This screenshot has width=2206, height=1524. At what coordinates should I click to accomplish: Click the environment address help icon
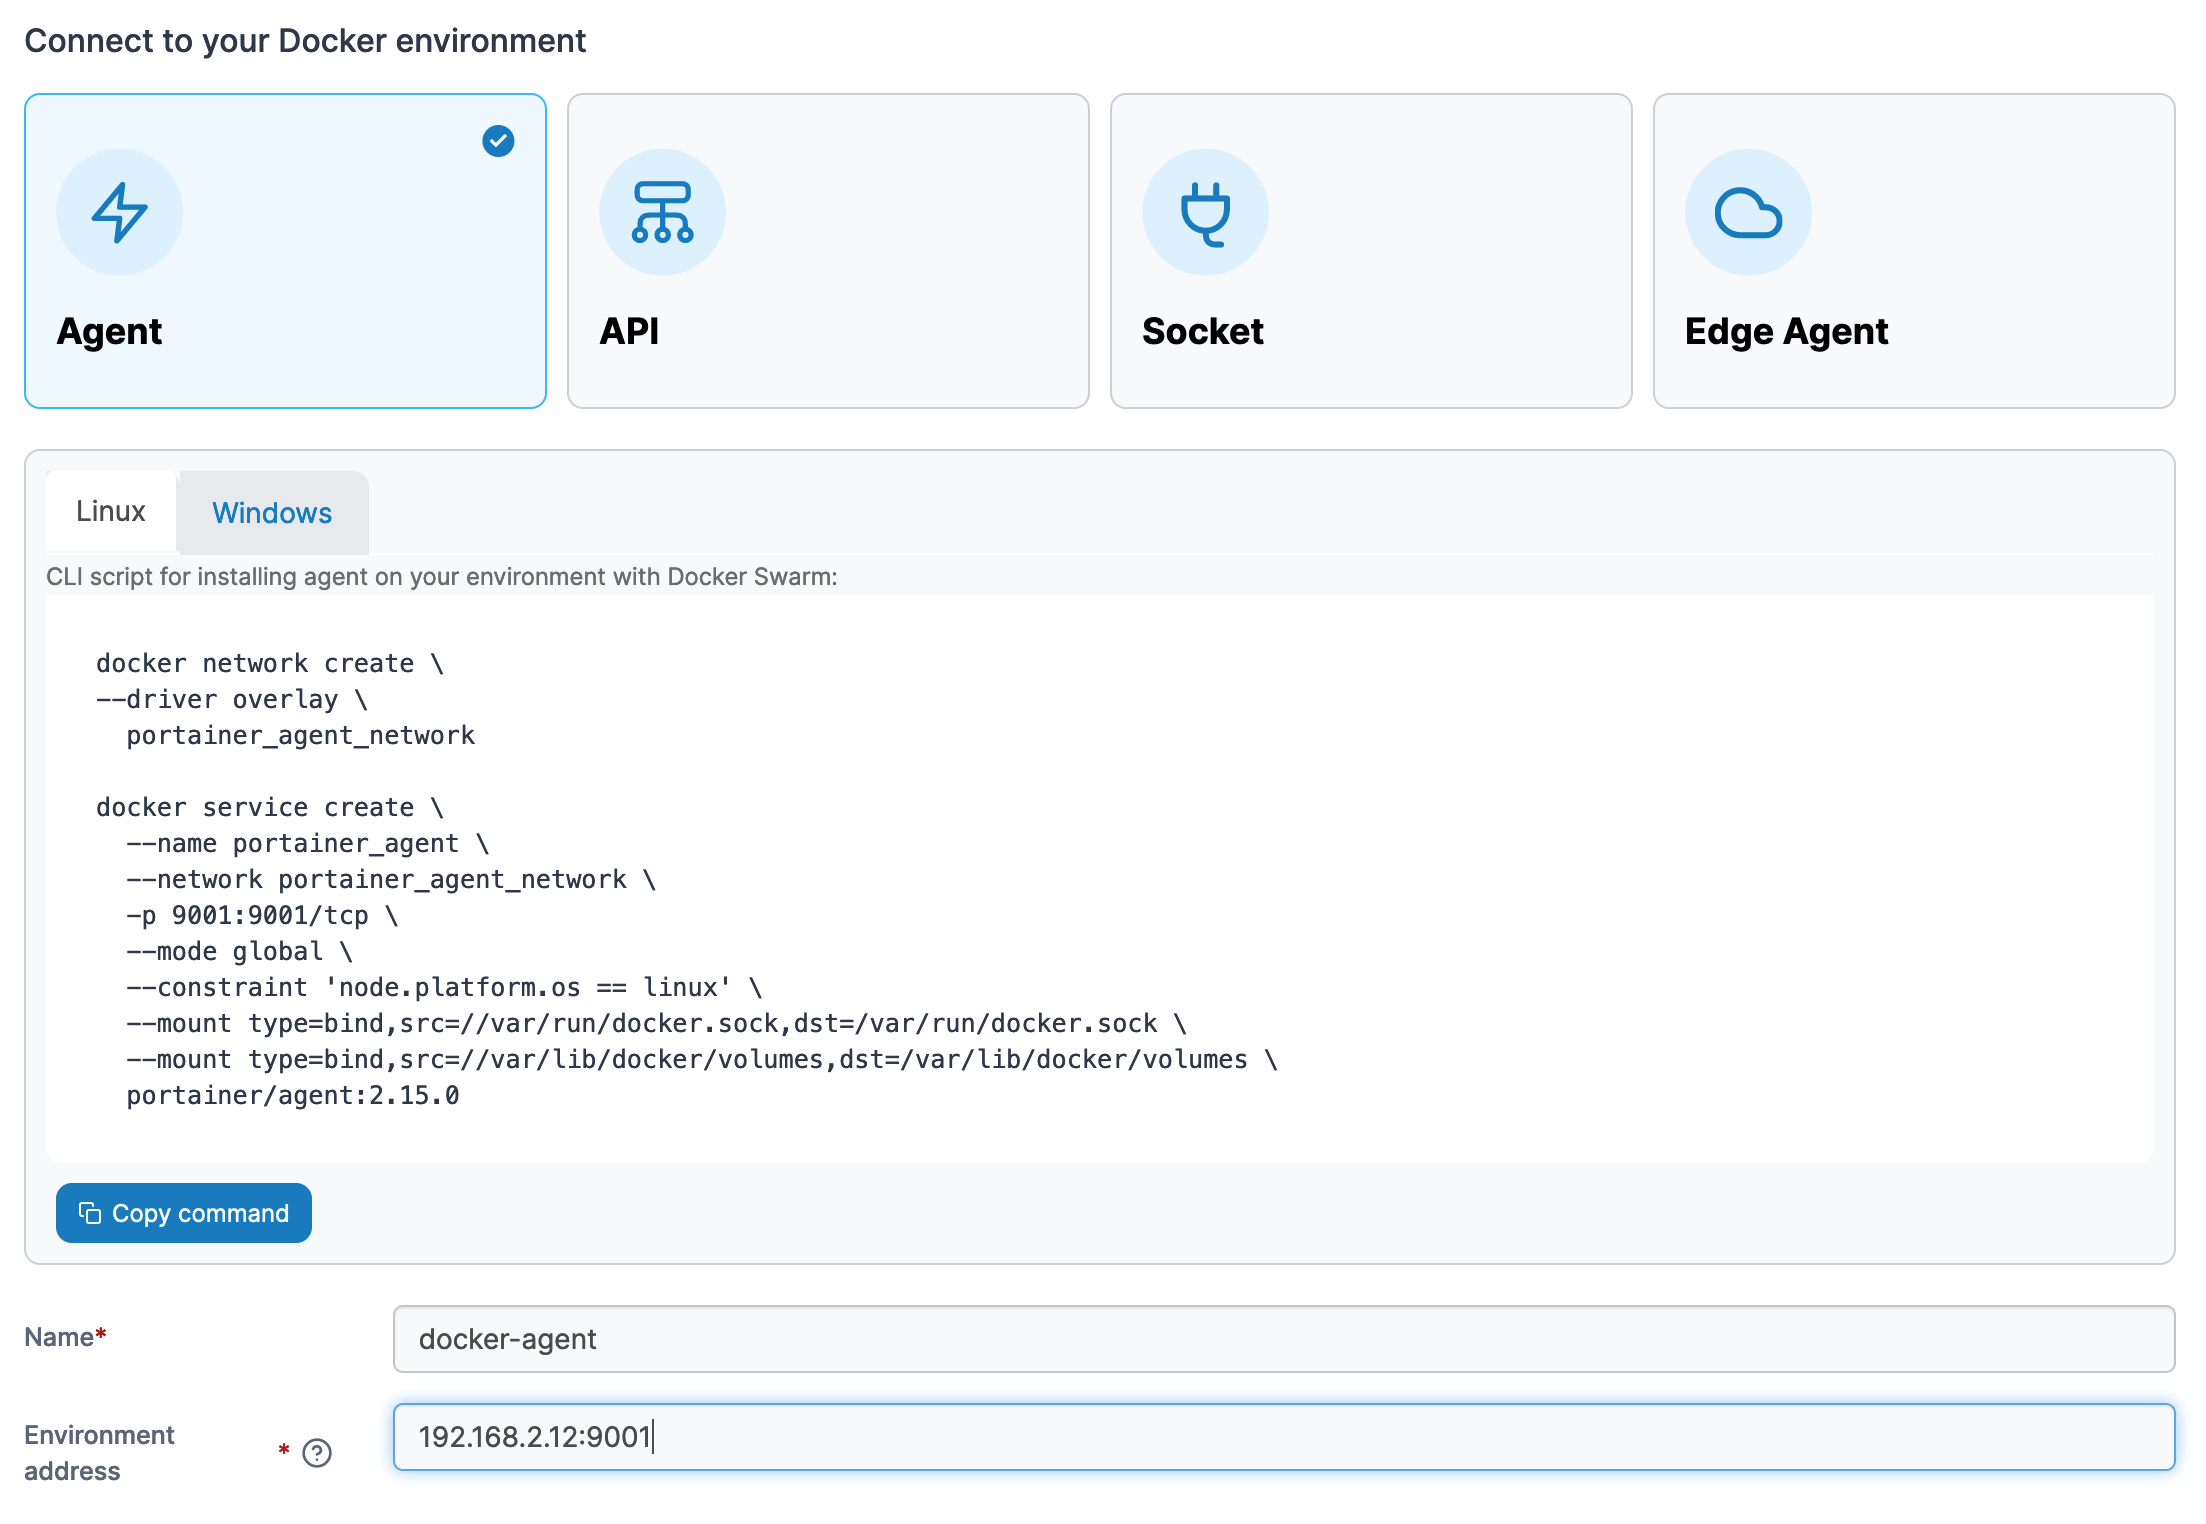point(317,1452)
